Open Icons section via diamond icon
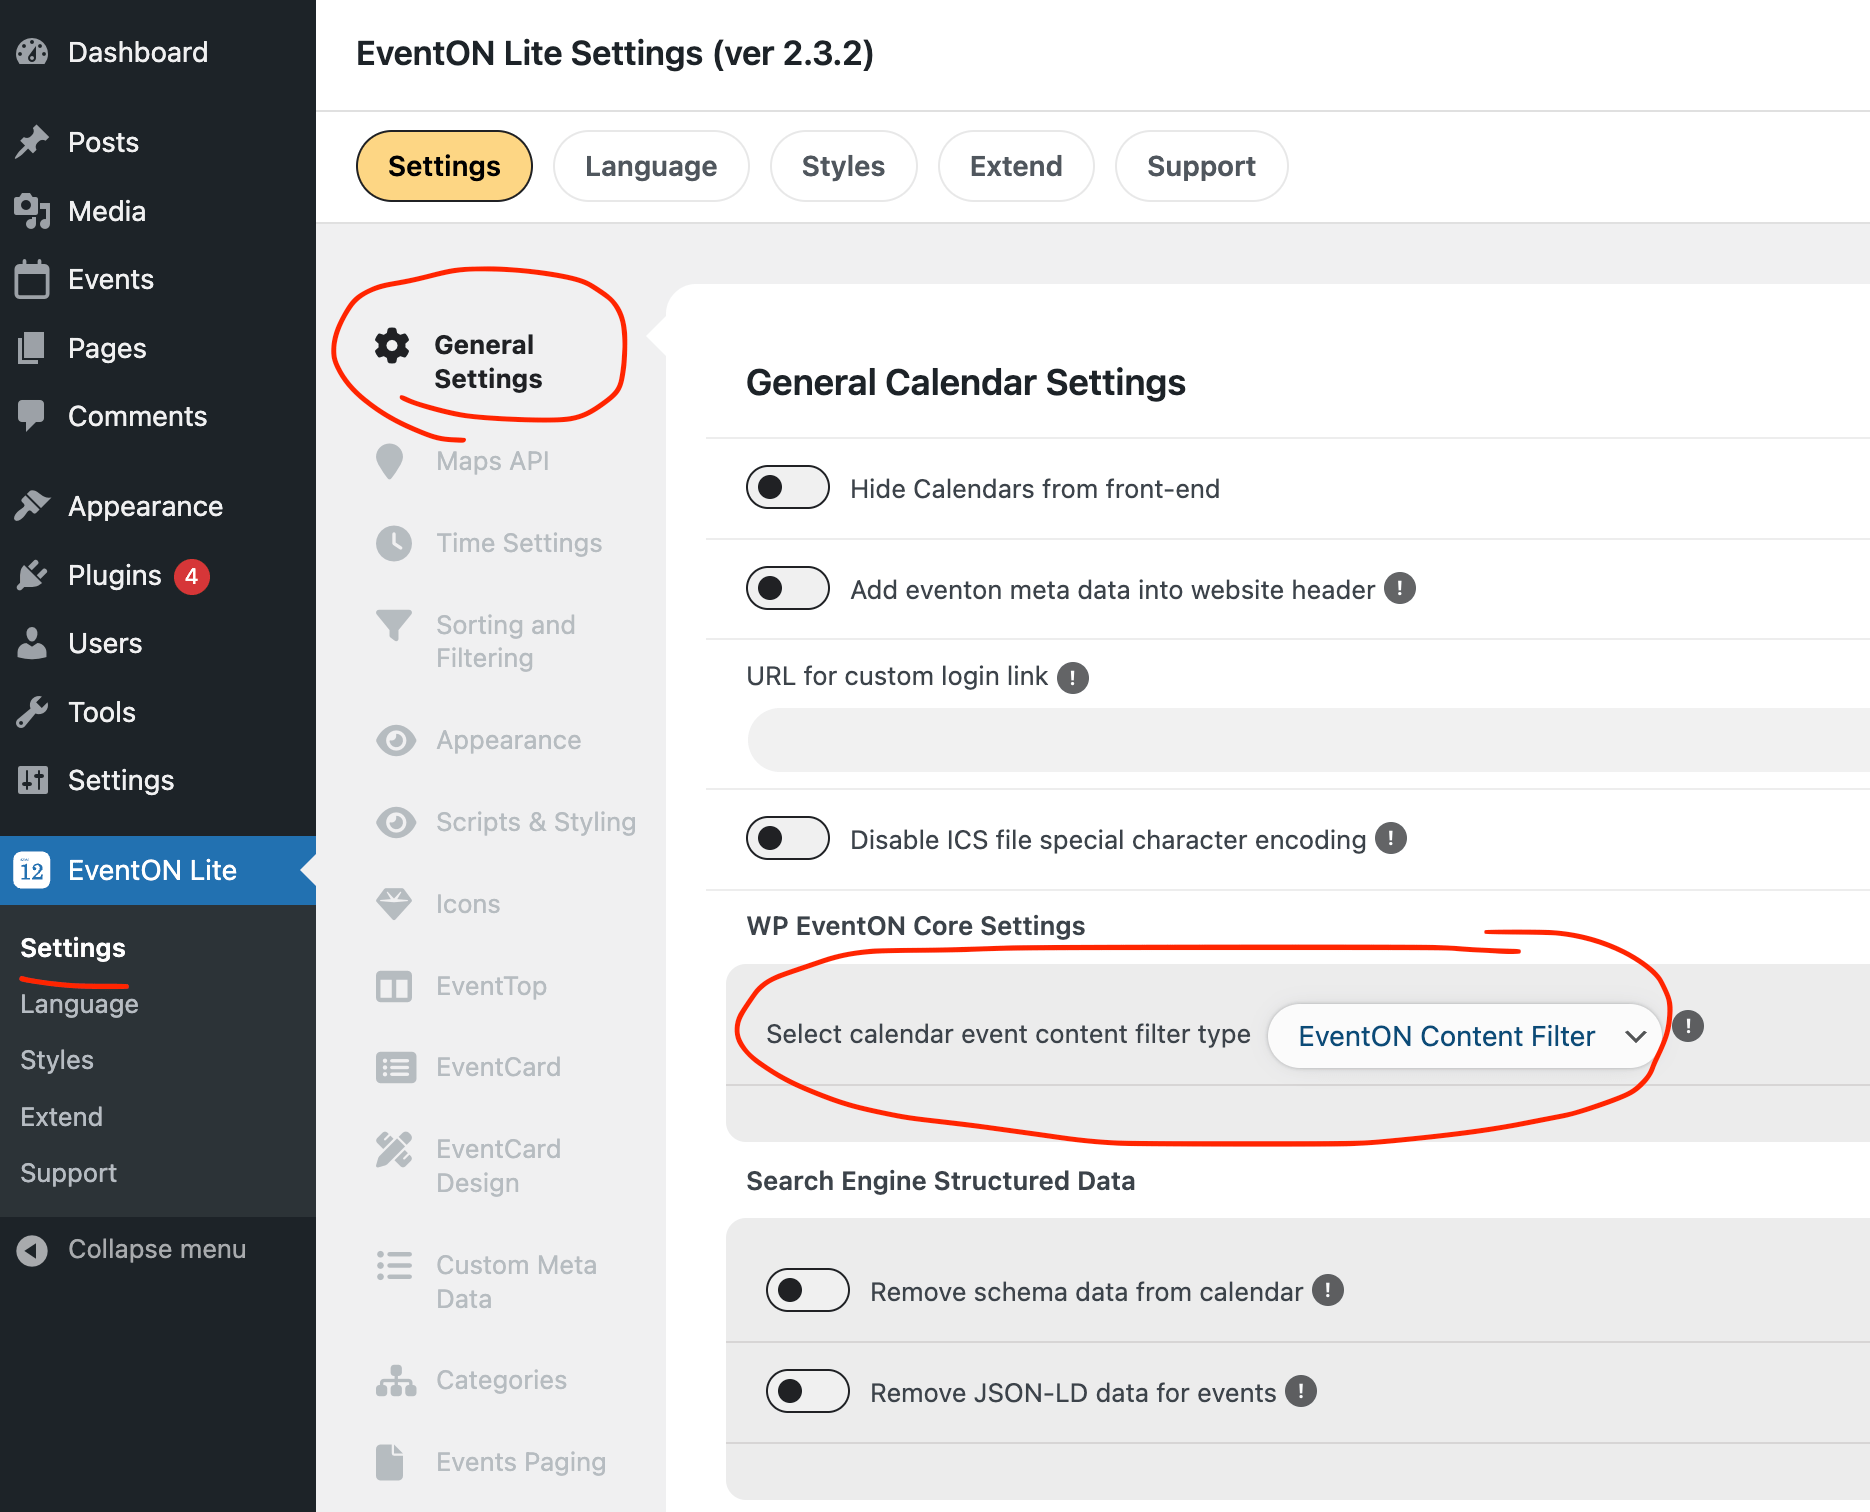This screenshot has height=1512, width=1870. (x=394, y=904)
